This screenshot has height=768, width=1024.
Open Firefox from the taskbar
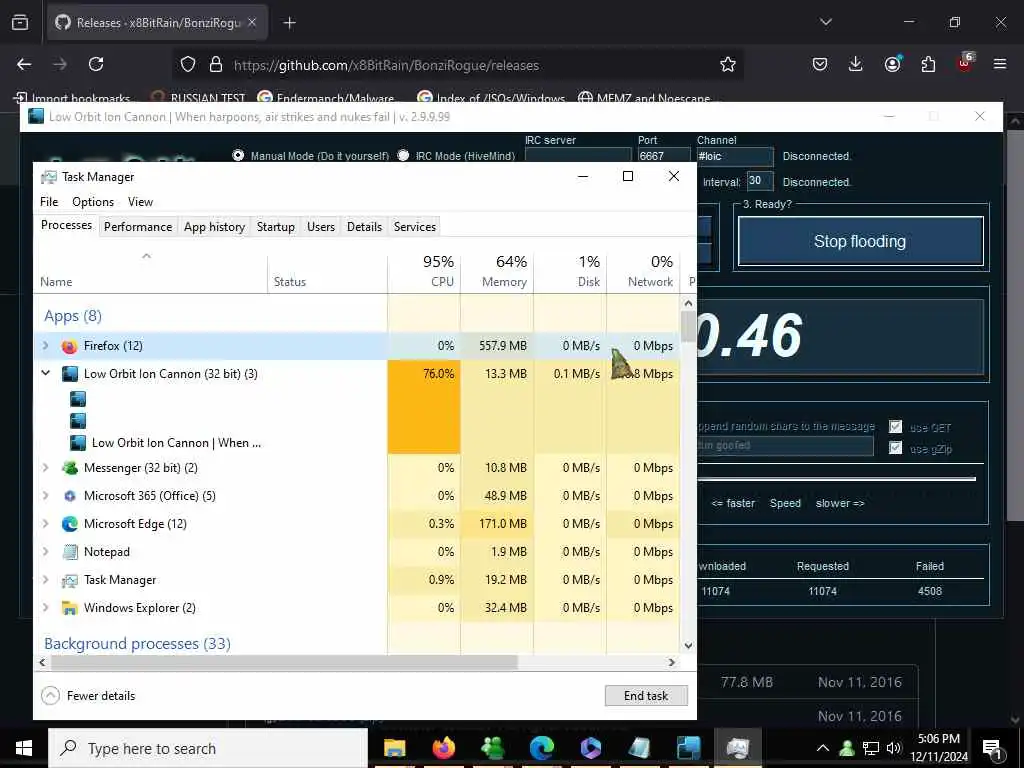tap(443, 748)
